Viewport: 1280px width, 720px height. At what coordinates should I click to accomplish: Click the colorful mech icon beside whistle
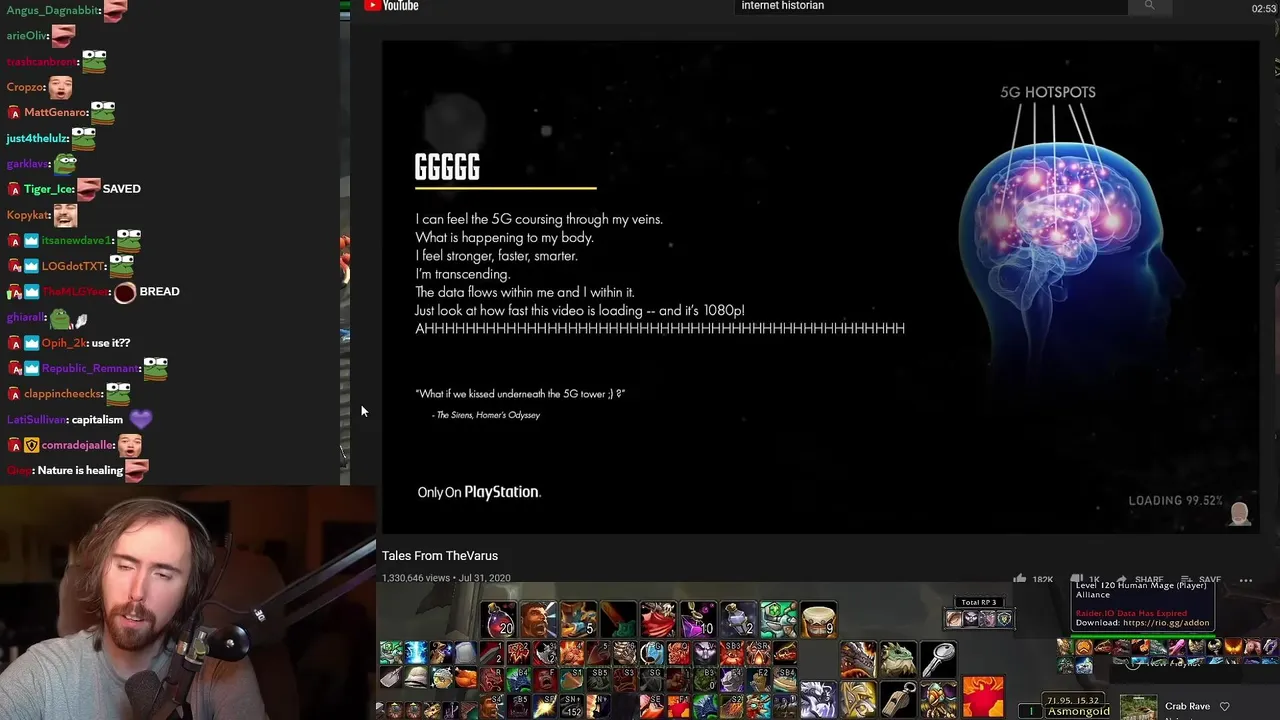[x=938, y=699]
